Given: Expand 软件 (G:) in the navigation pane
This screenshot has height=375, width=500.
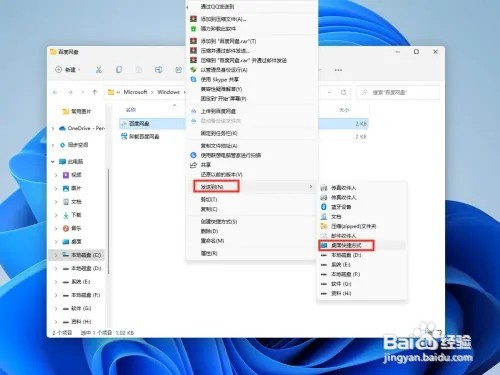Looking at the screenshot, I should click(x=56, y=309).
